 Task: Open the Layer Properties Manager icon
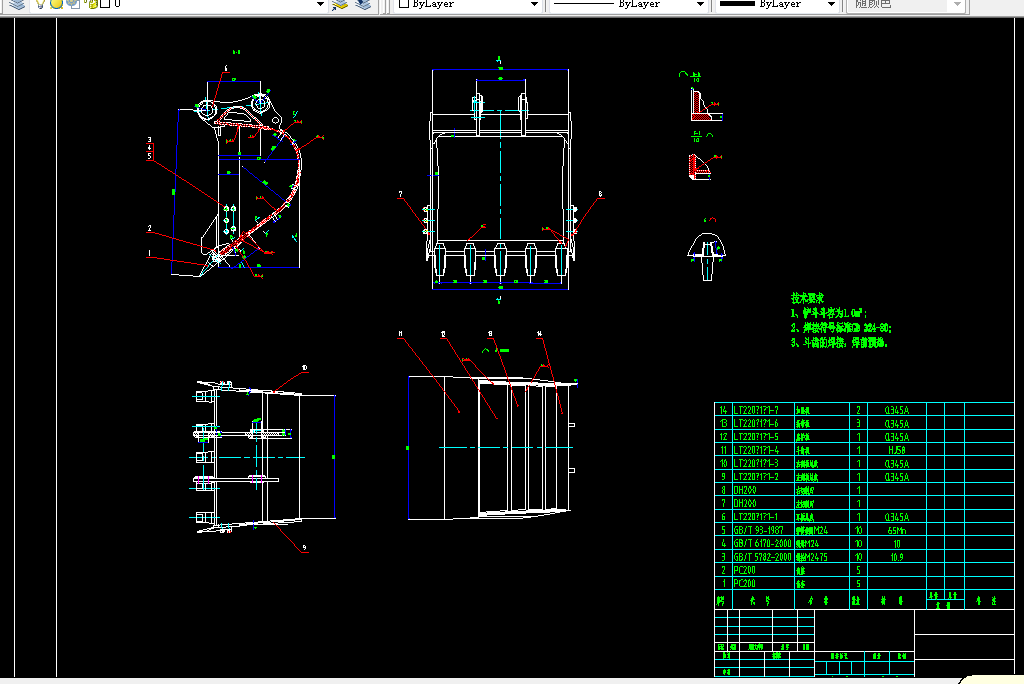(x=17, y=4)
